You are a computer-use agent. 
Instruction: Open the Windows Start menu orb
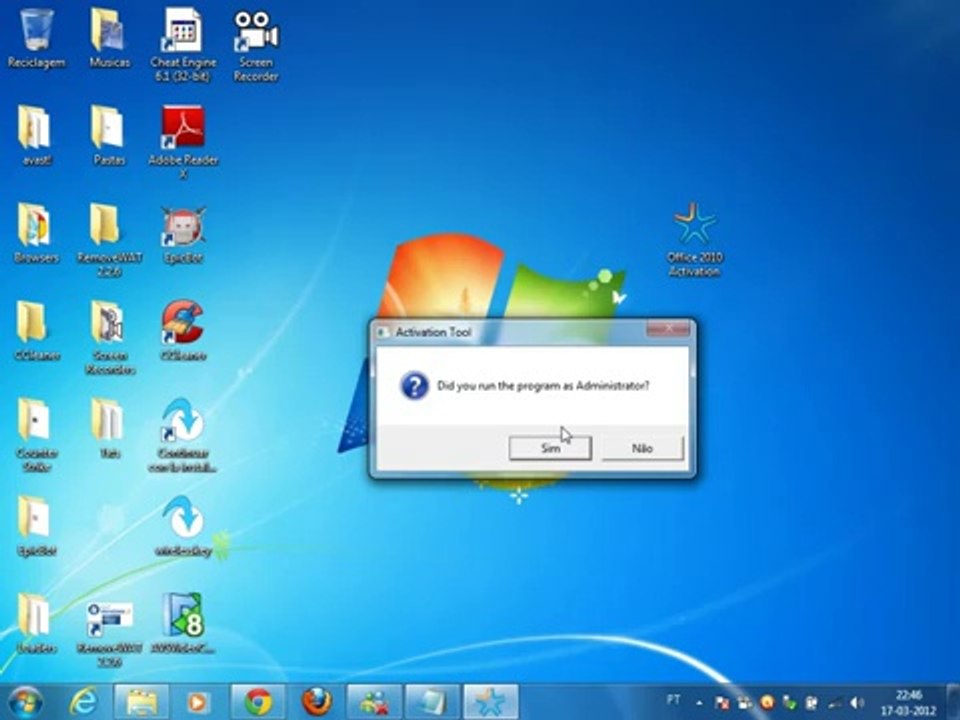[x=26, y=702]
